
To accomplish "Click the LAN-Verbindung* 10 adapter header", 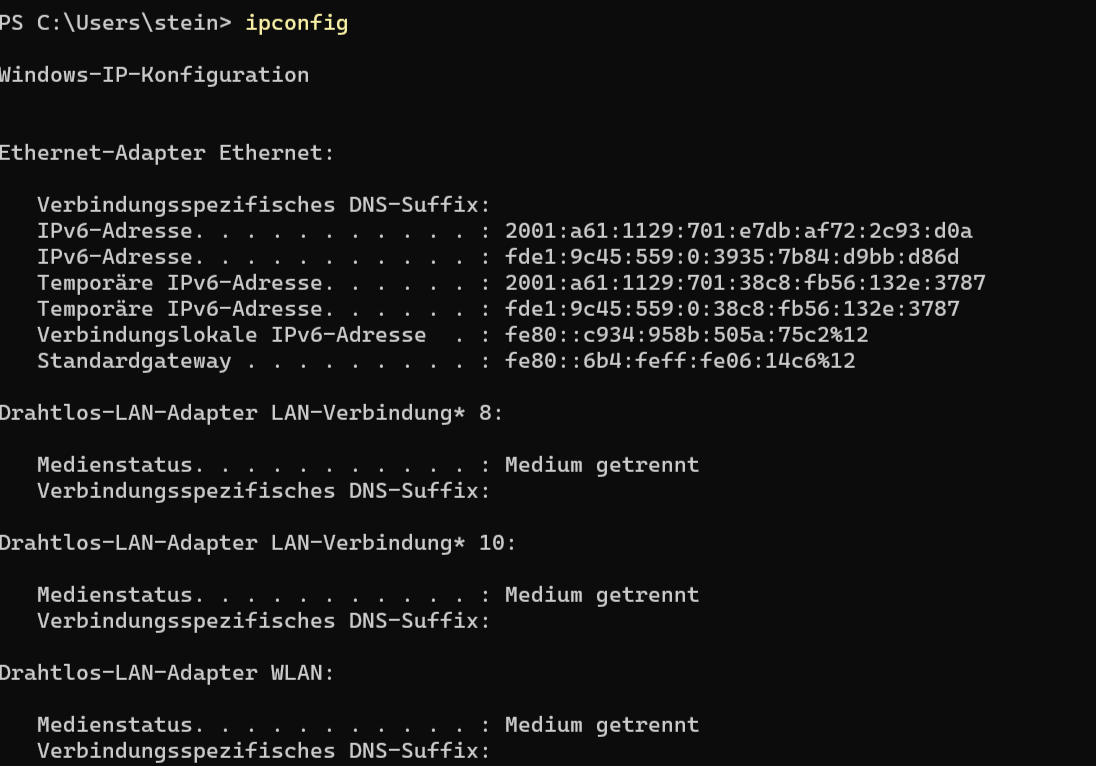I will tap(258, 543).
